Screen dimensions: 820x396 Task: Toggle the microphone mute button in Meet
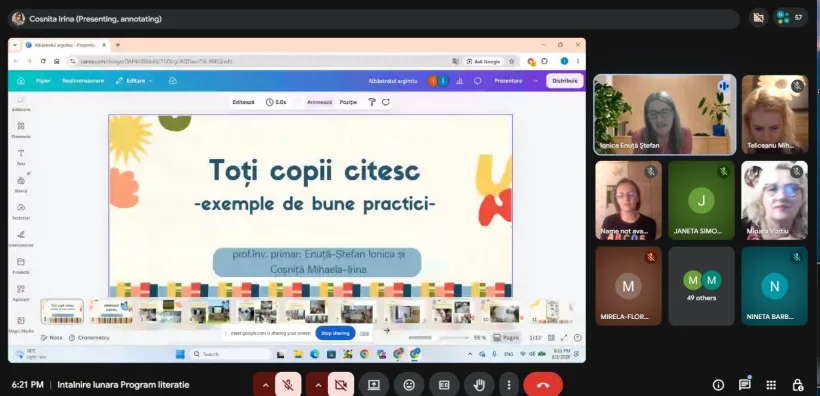(288, 385)
